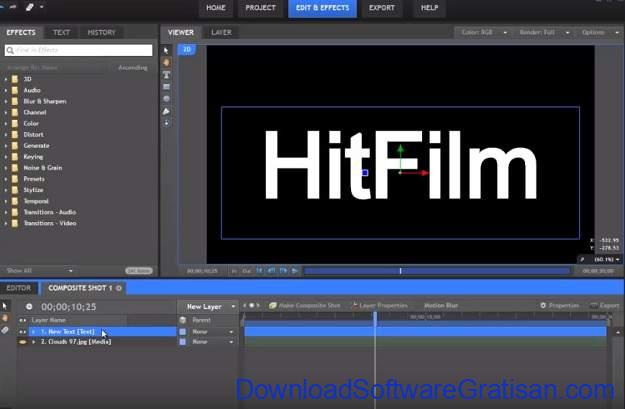Open the PROJECT tab

[x=260, y=8]
